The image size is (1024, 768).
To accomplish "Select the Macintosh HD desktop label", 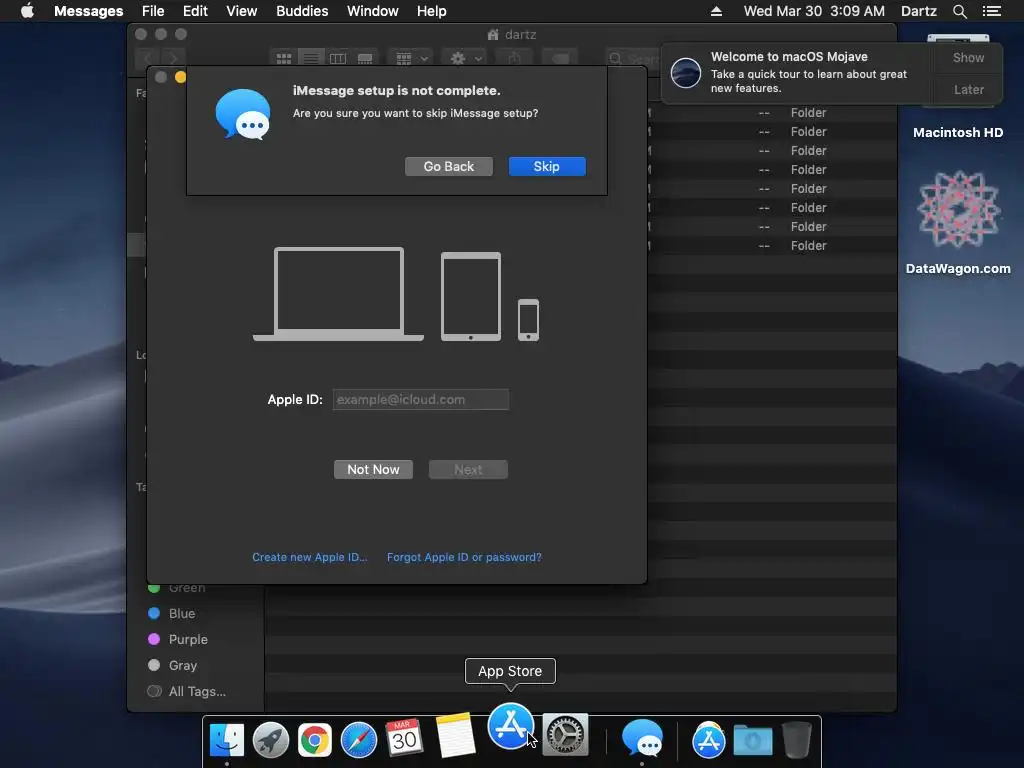I will 957,133.
